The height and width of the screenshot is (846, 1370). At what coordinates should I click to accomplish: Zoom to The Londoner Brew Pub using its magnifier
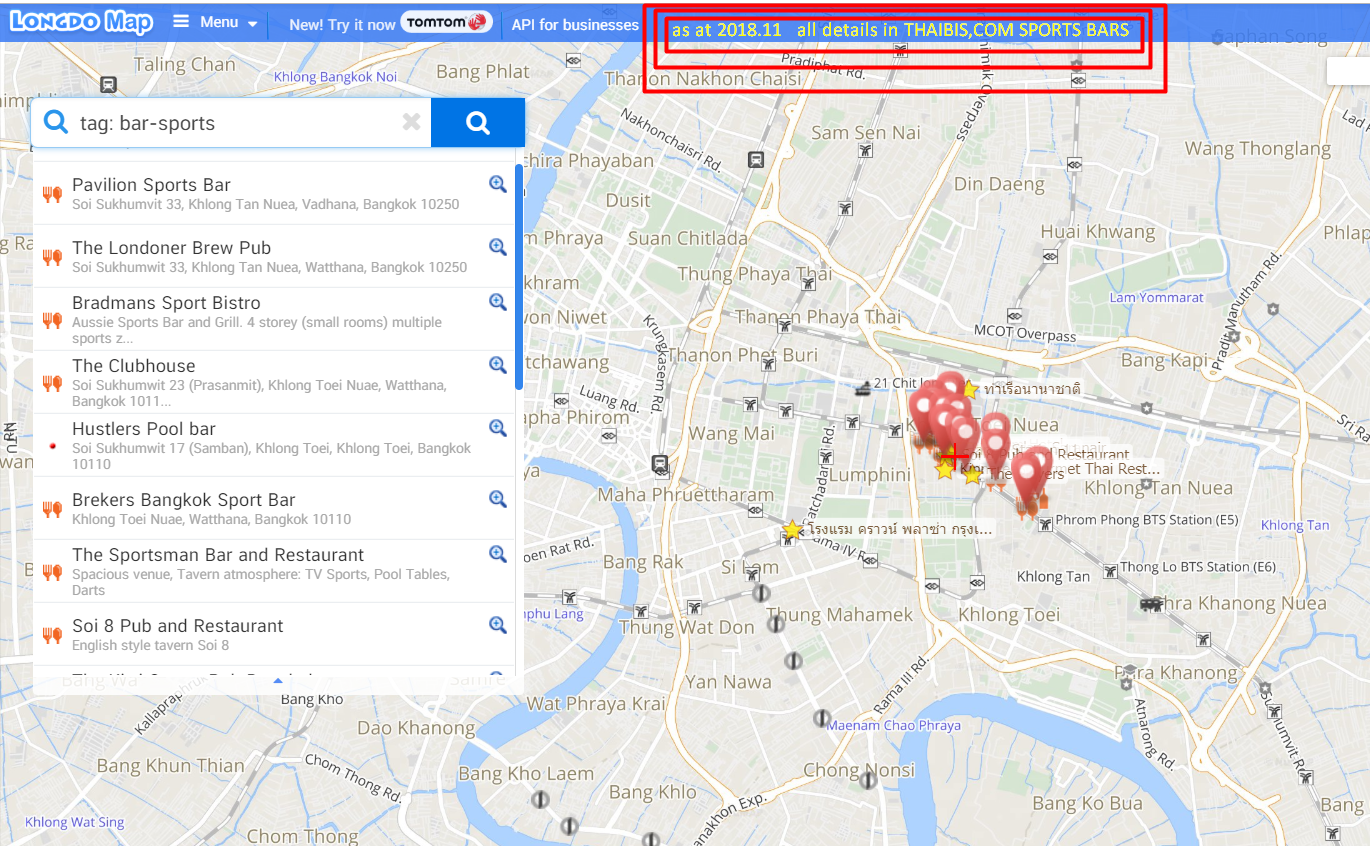click(498, 247)
